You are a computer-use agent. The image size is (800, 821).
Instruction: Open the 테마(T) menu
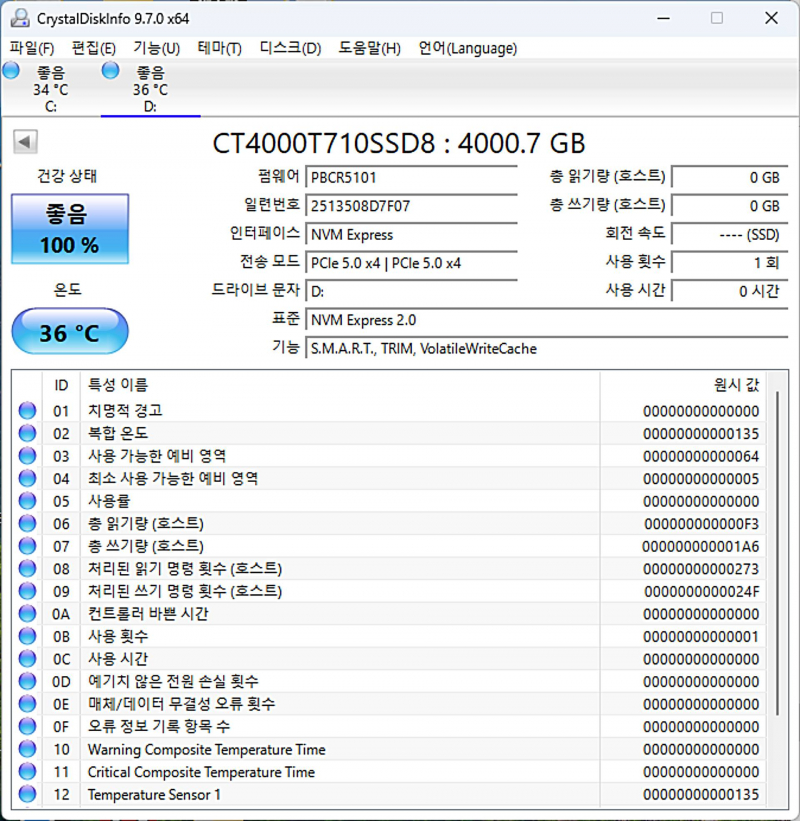tap(219, 48)
